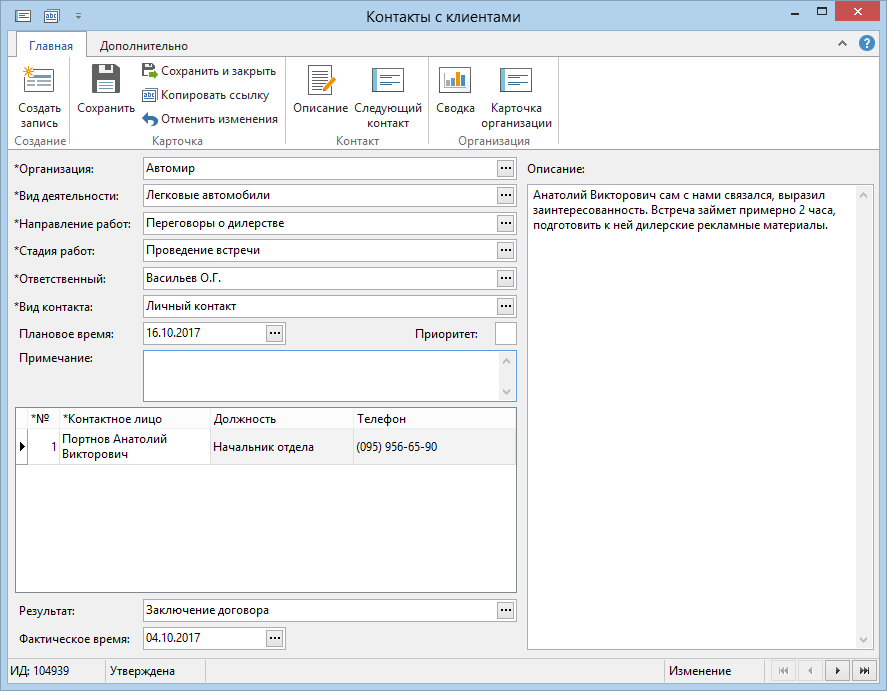Open the Плановое время date picker button

275,333
